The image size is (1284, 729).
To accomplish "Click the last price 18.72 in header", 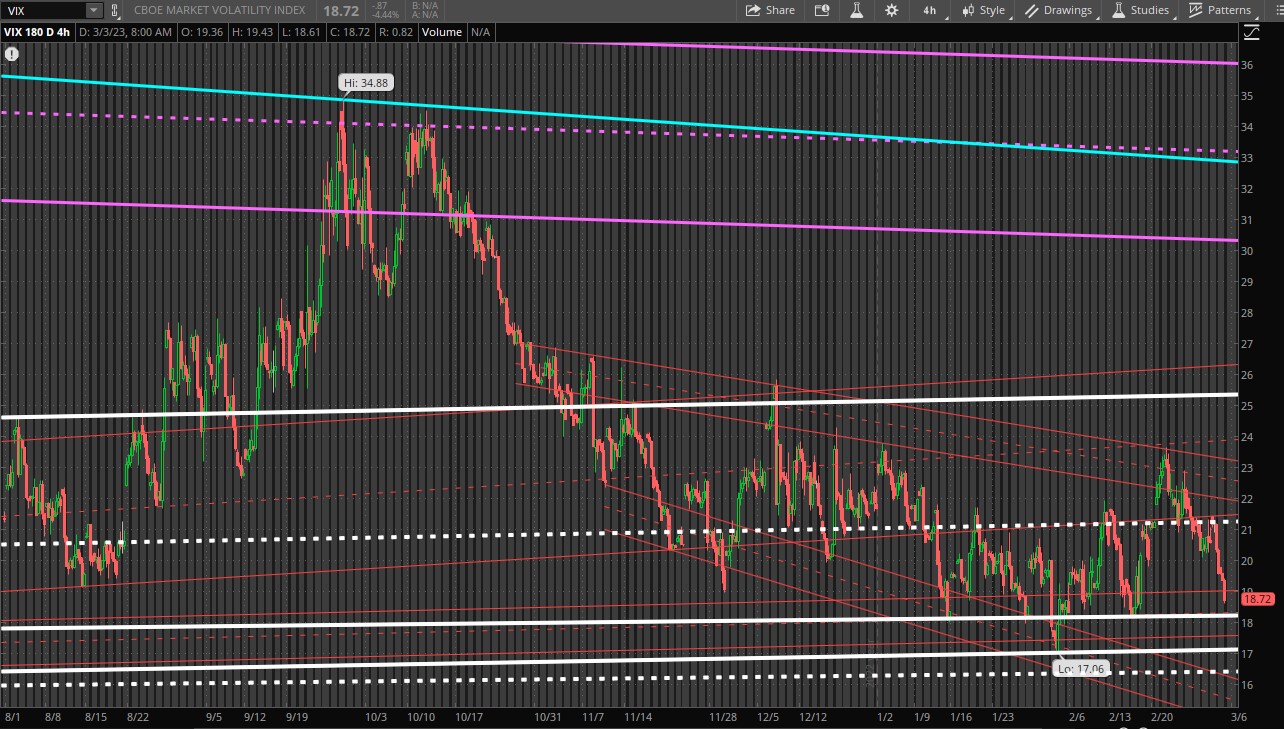I will click(339, 10).
